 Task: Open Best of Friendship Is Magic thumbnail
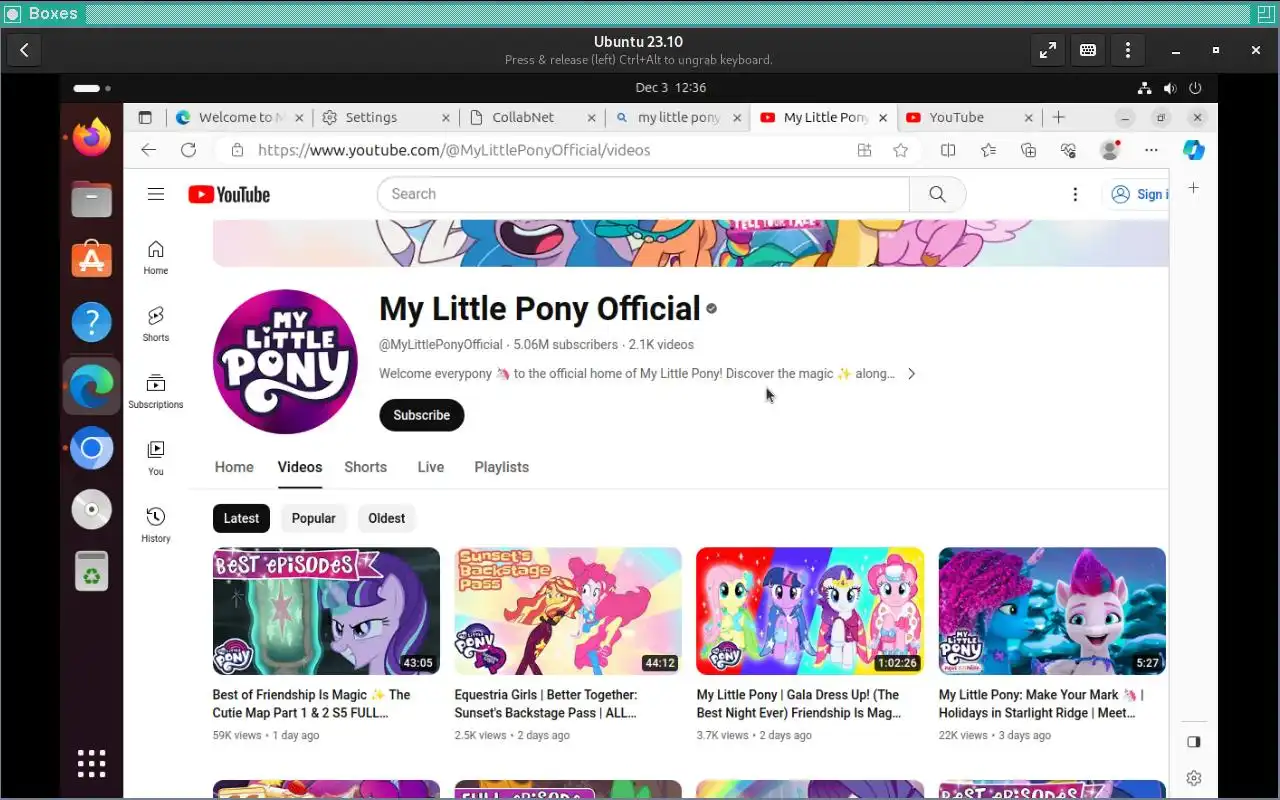tap(326, 611)
